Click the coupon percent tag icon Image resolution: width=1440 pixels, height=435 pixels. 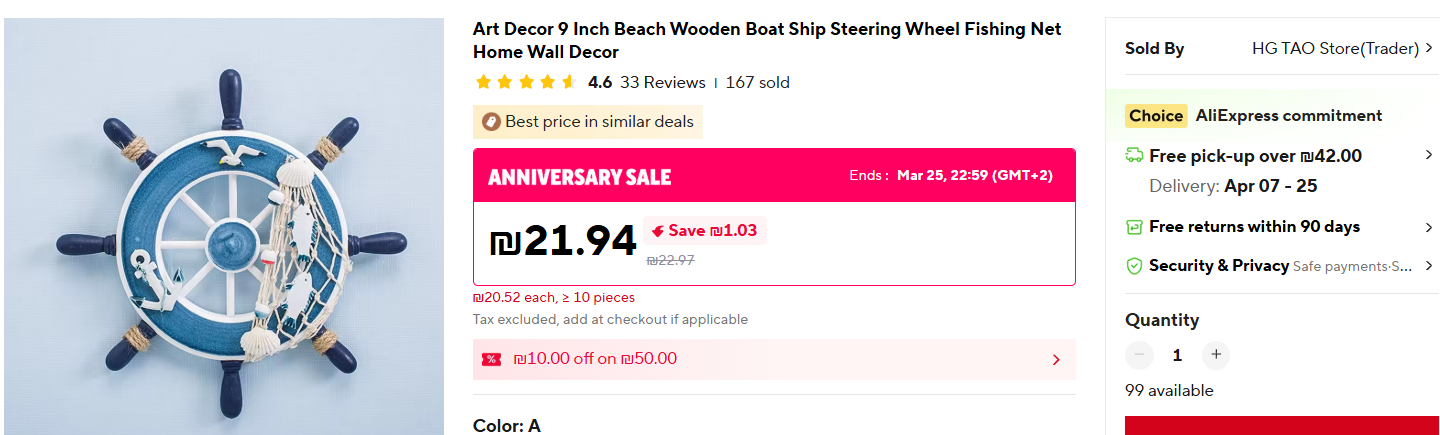coord(491,359)
